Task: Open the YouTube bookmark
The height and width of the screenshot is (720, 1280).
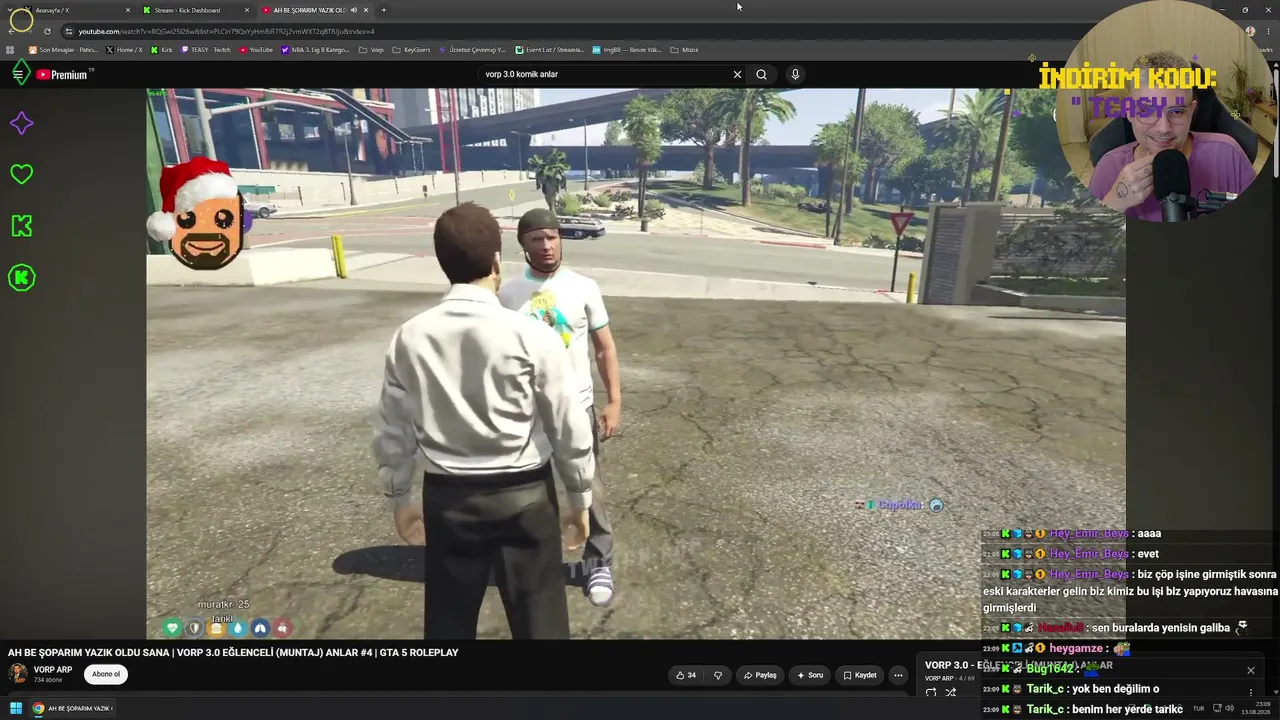Action: pos(256,50)
